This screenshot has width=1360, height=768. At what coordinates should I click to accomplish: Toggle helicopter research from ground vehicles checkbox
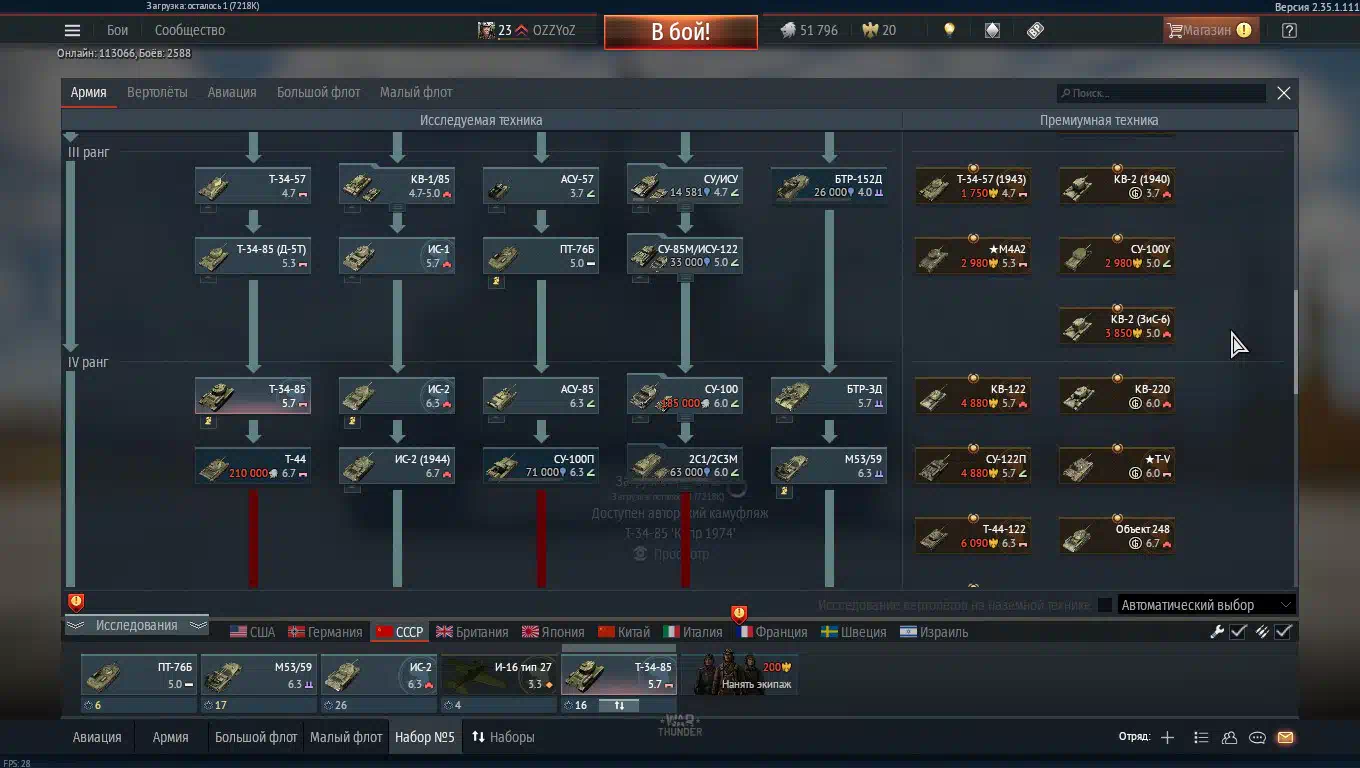(1104, 605)
